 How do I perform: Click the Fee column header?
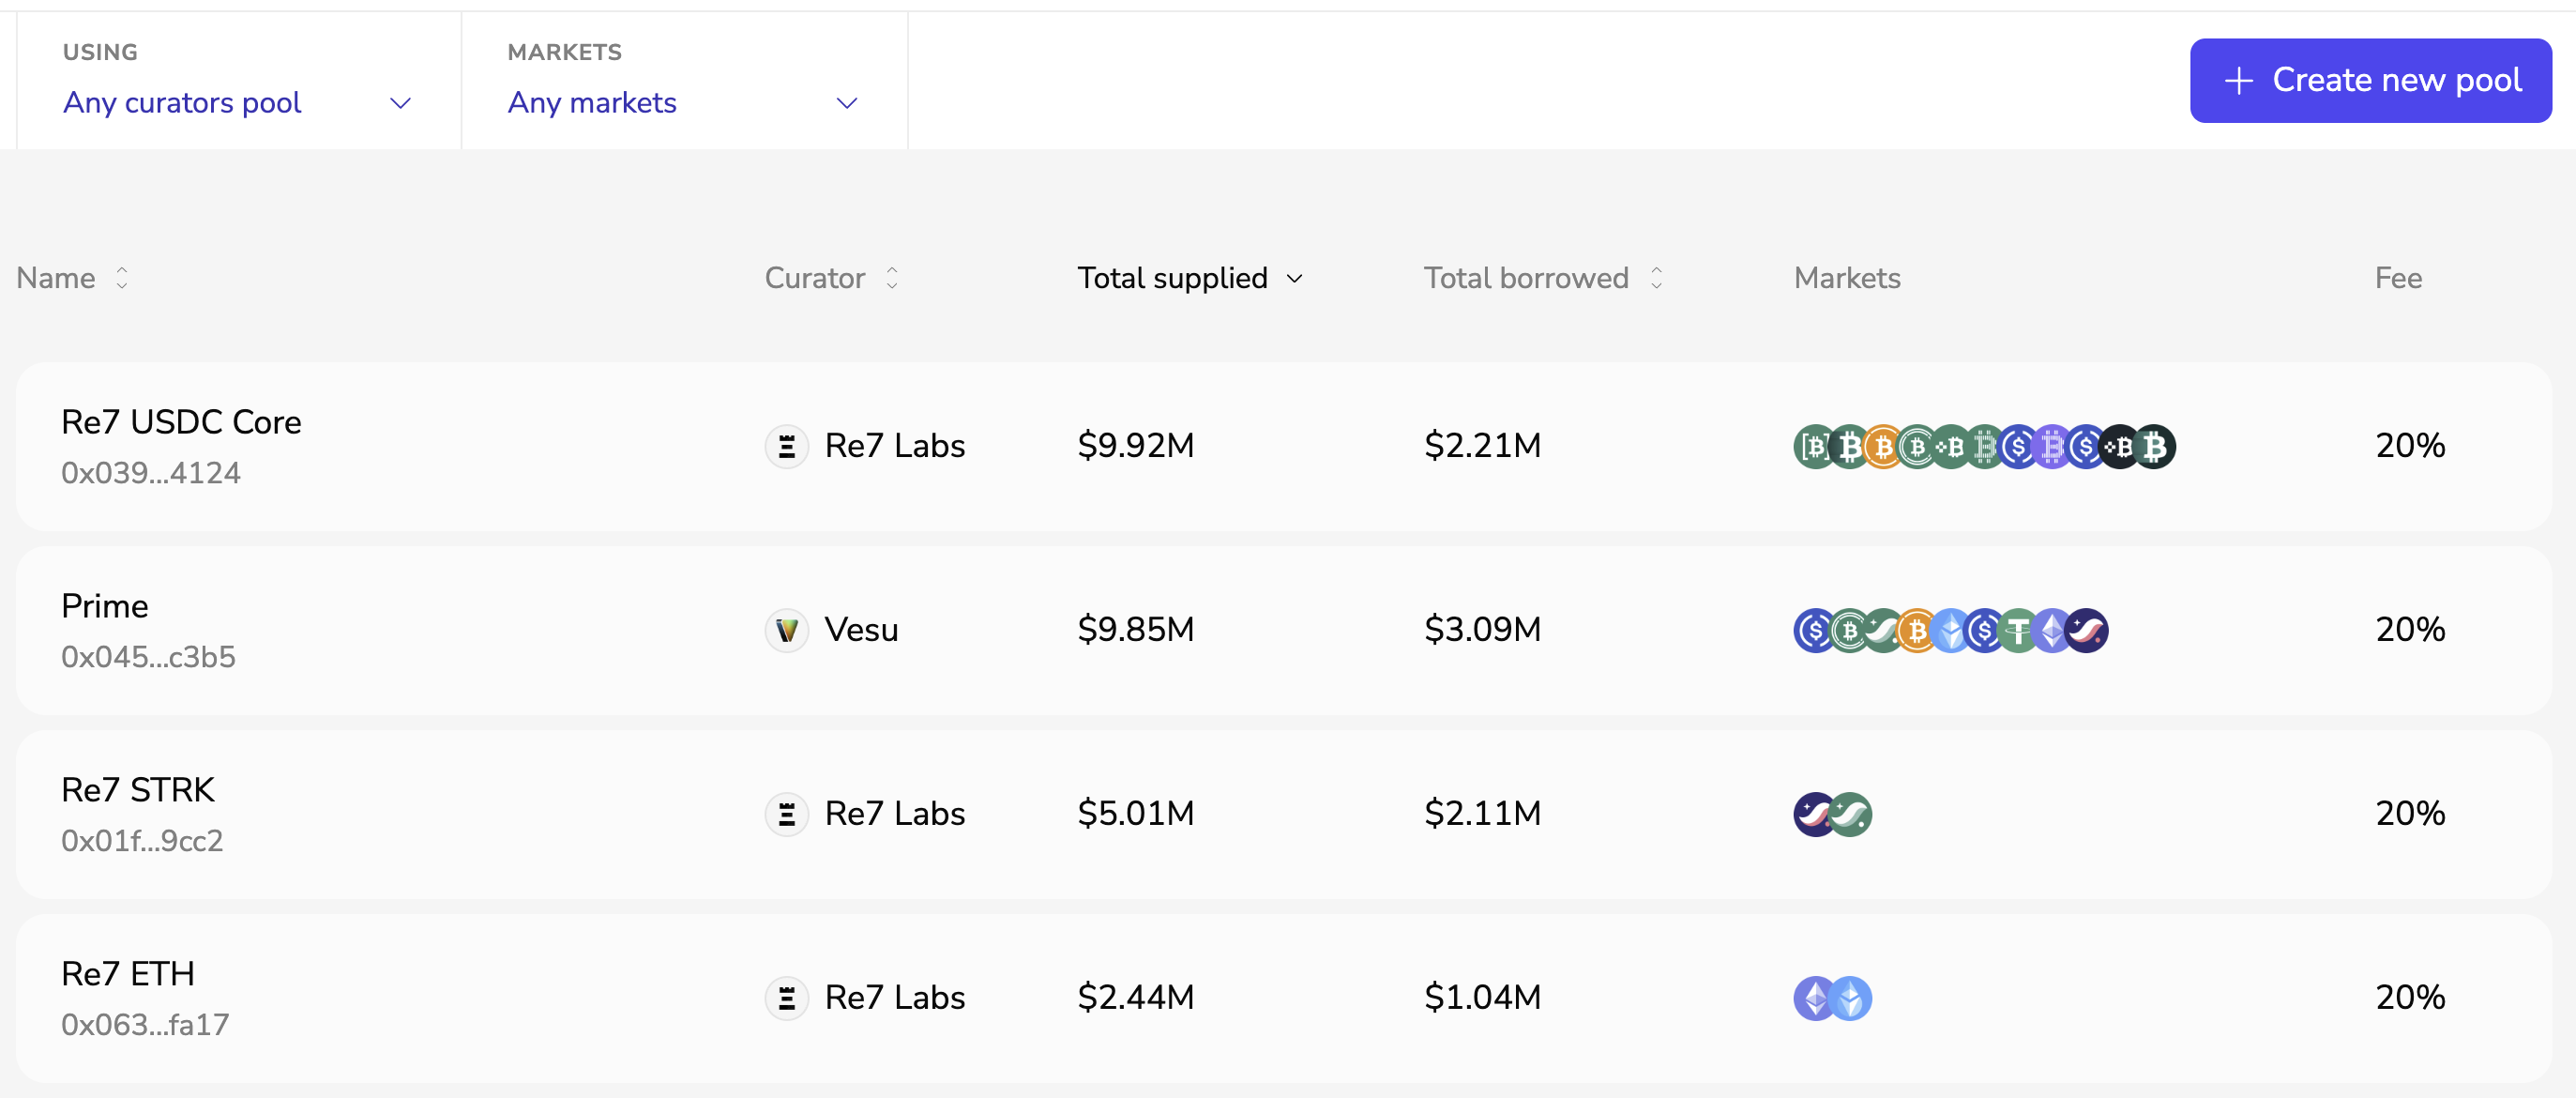point(2398,278)
